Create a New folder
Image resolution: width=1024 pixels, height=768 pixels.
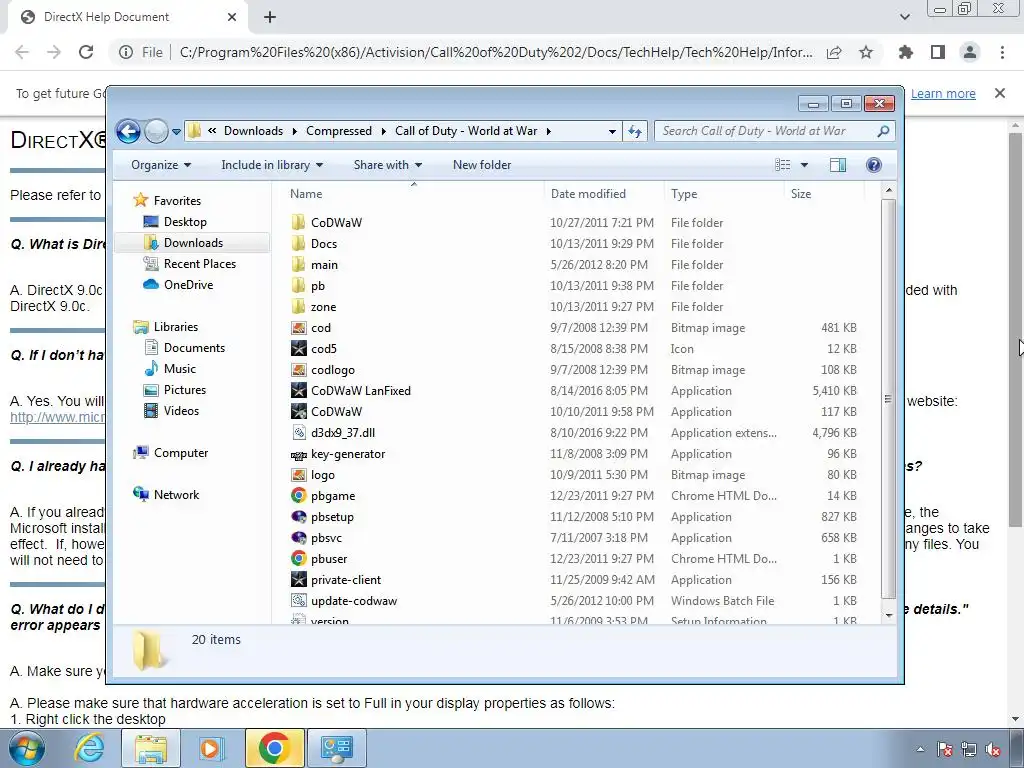482,165
